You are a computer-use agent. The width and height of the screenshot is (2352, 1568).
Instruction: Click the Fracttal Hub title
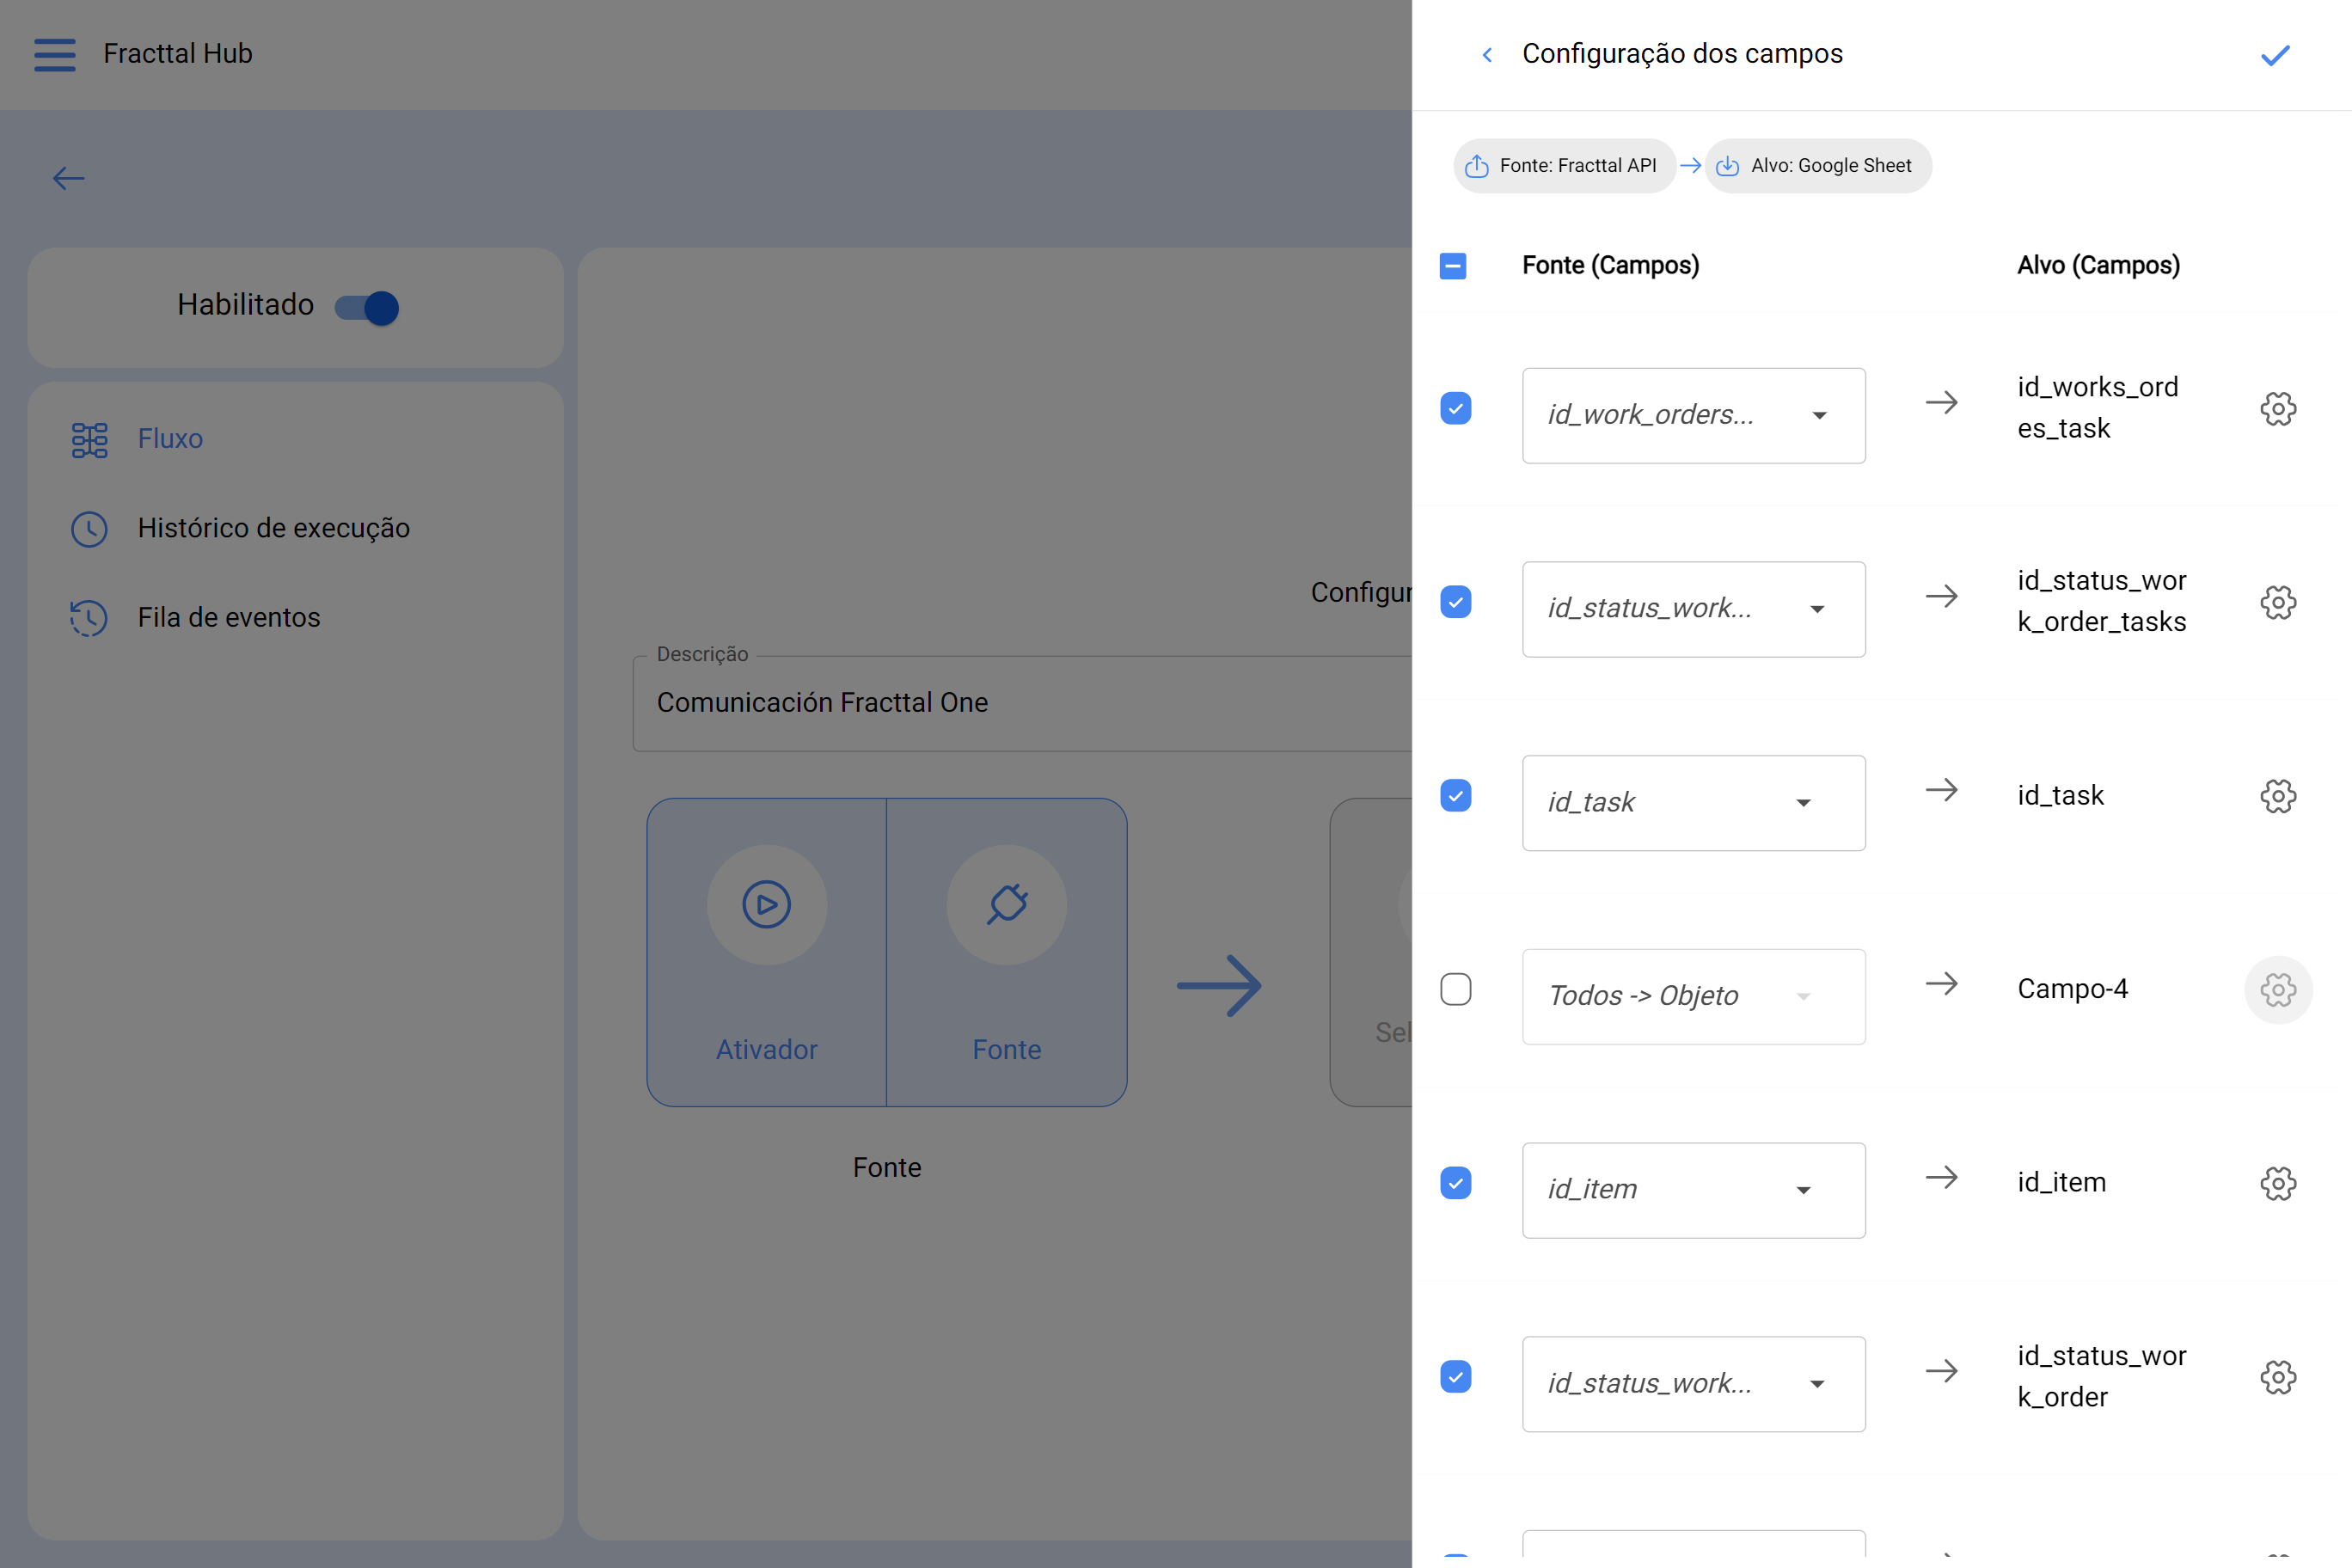(x=178, y=54)
